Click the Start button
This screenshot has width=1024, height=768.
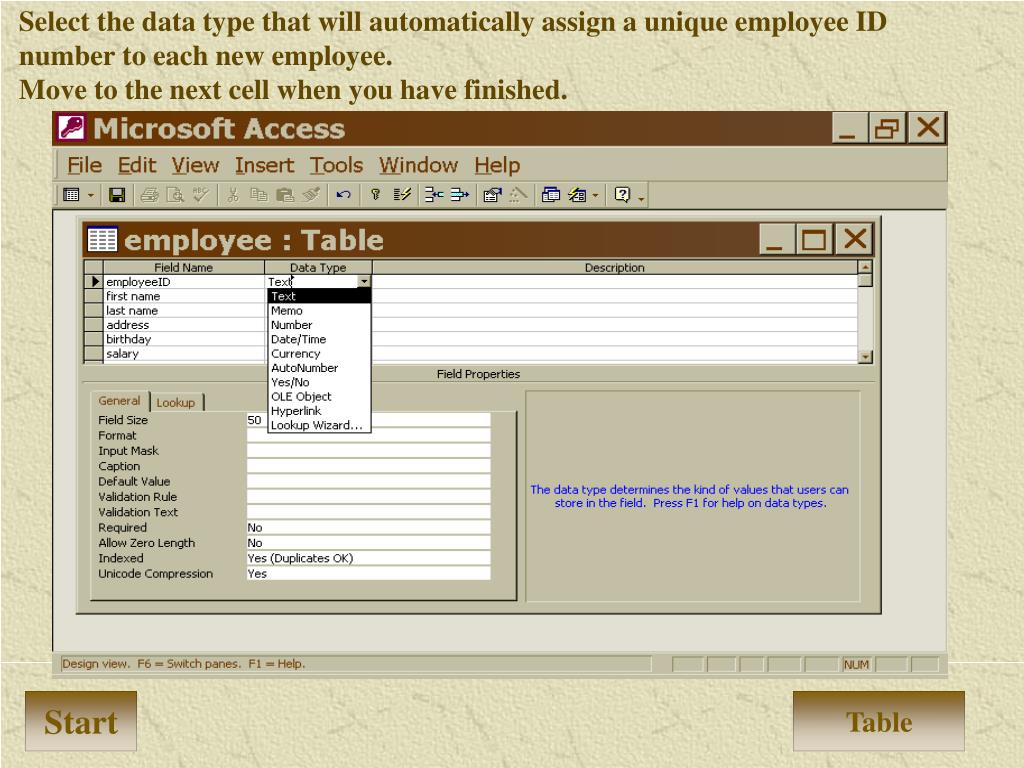(x=81, y=722)
